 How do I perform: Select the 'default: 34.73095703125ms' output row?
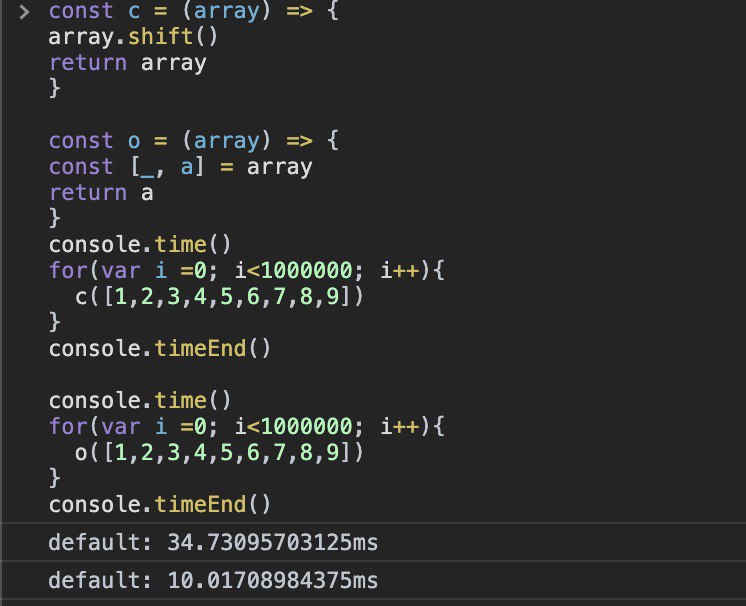point(373,542)
